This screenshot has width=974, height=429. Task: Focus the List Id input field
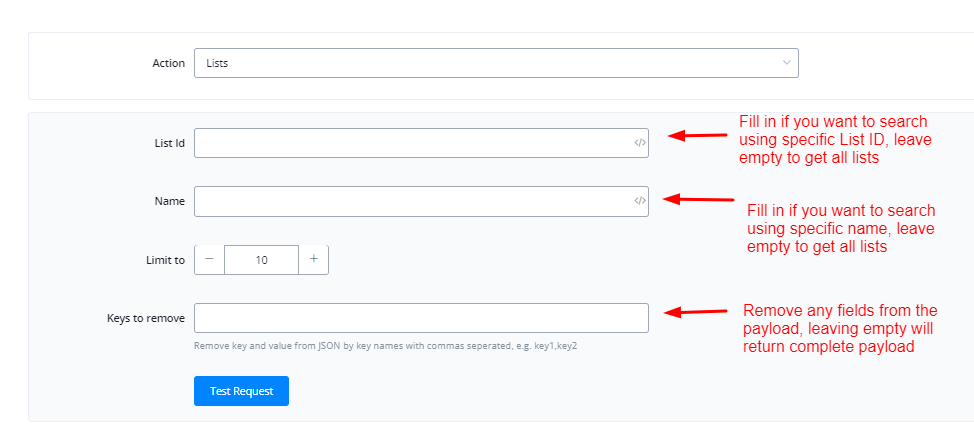412,143
